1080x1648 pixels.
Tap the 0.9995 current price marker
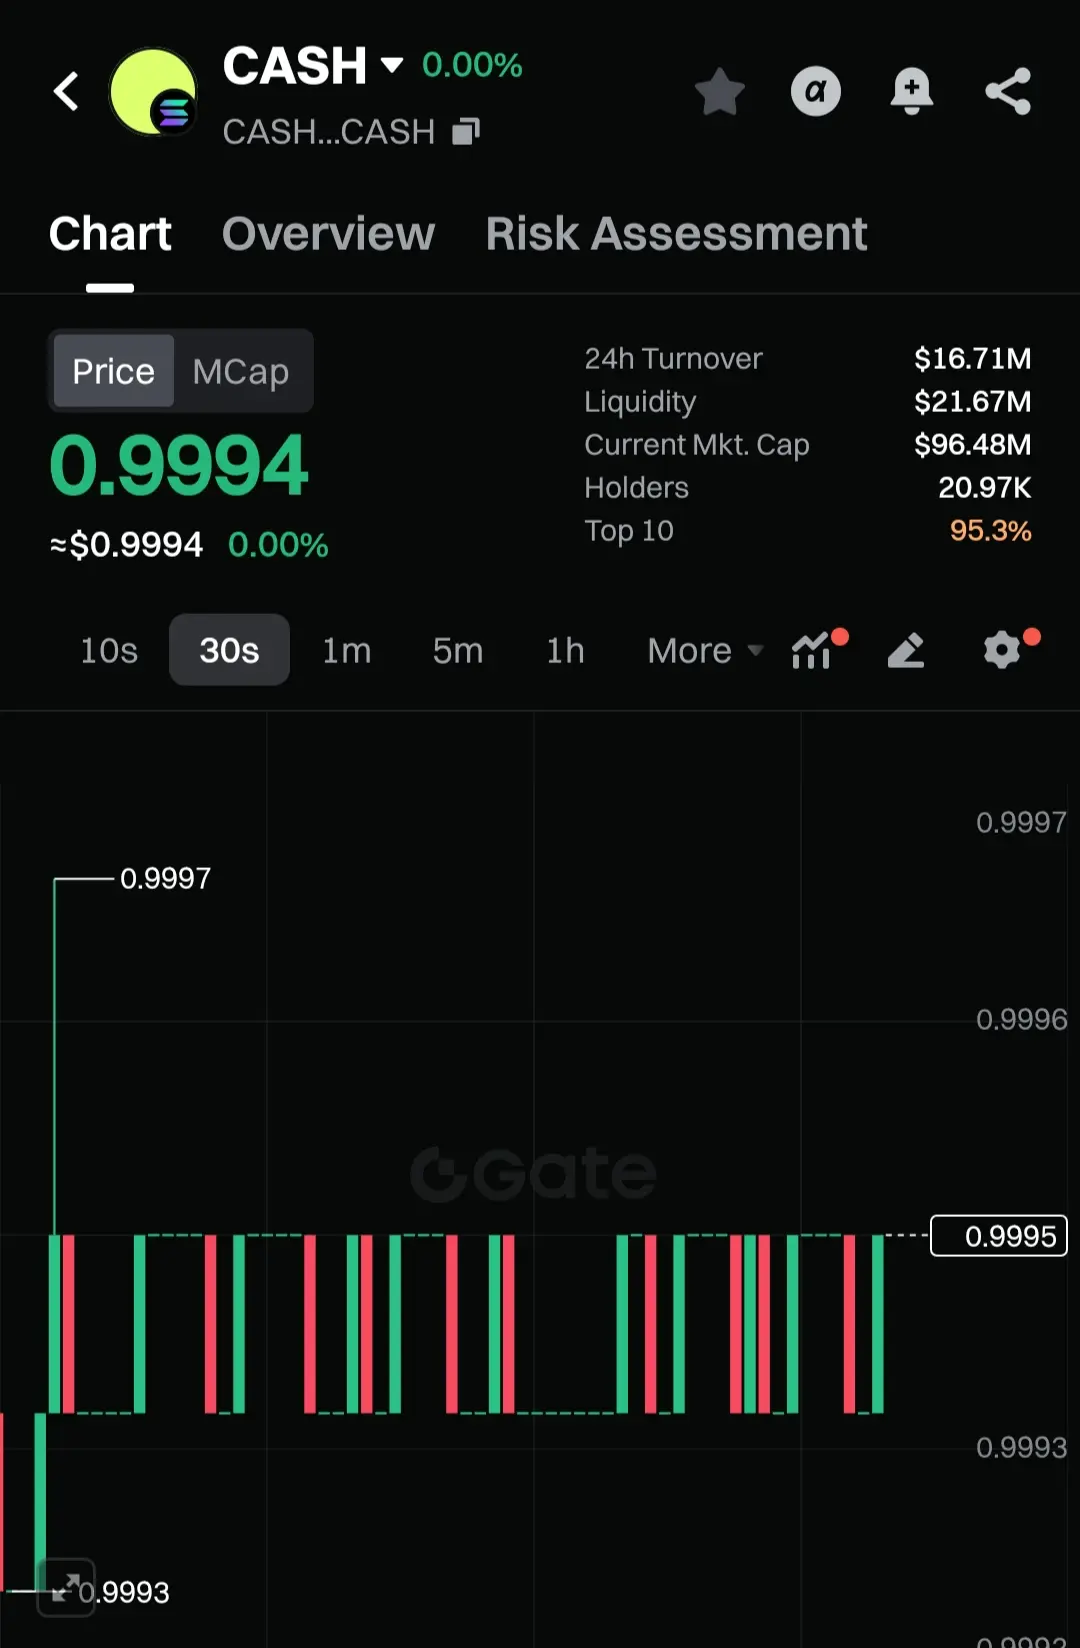[999, 1236]
